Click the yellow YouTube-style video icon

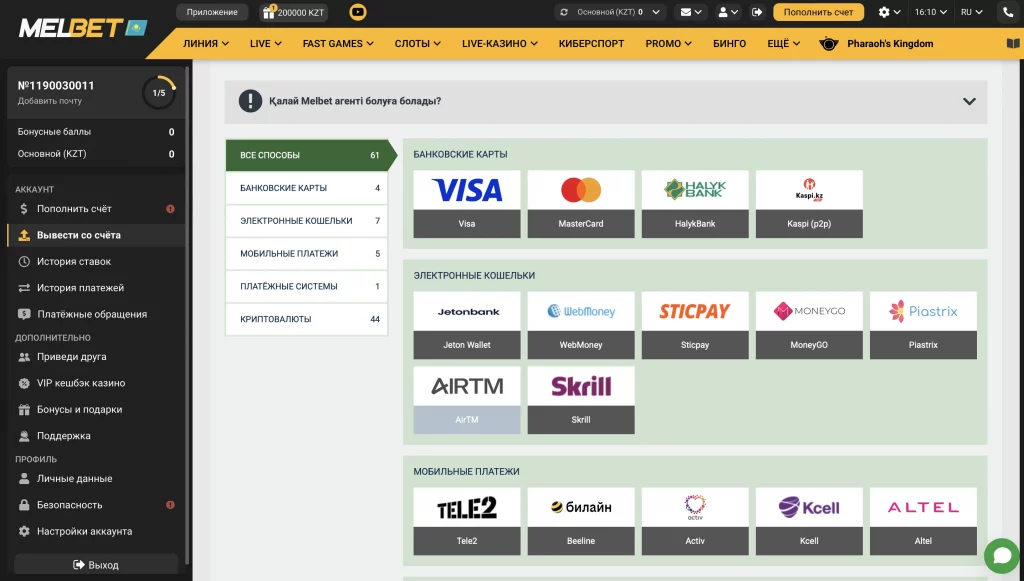pyautogui.click(x=358, y=12)
